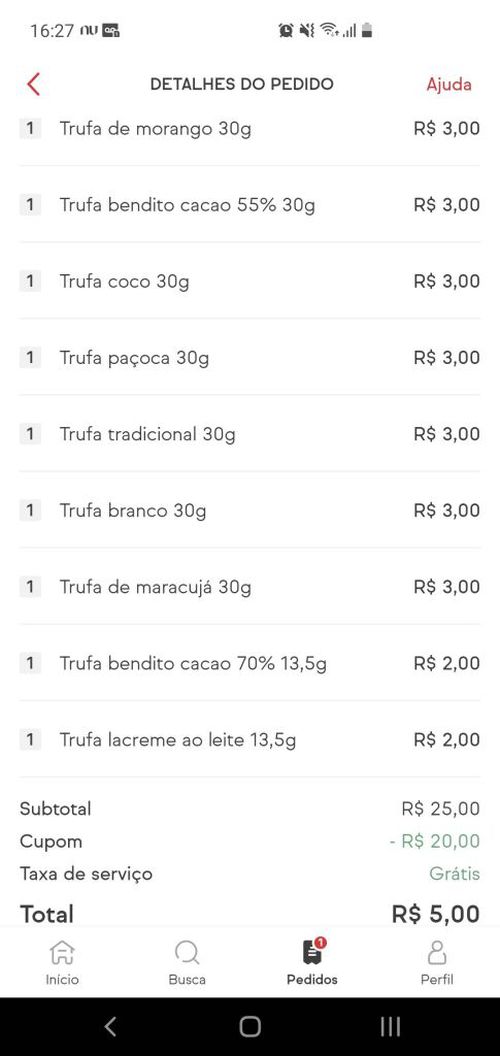The image size is (500, 1056).
Task: Select the Trufa de morango 30g item
Action: 250,128
